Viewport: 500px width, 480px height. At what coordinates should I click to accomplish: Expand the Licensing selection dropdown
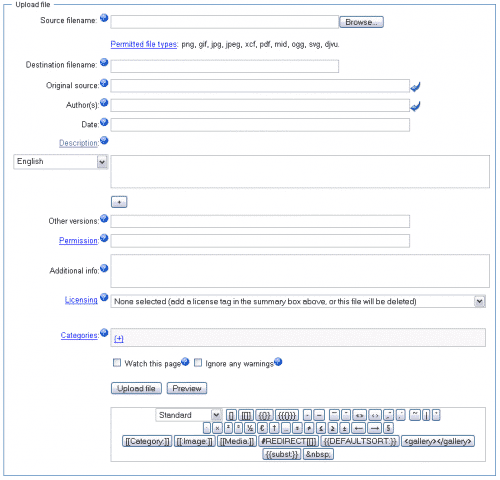pyautogui.click(x=298, y=301)
